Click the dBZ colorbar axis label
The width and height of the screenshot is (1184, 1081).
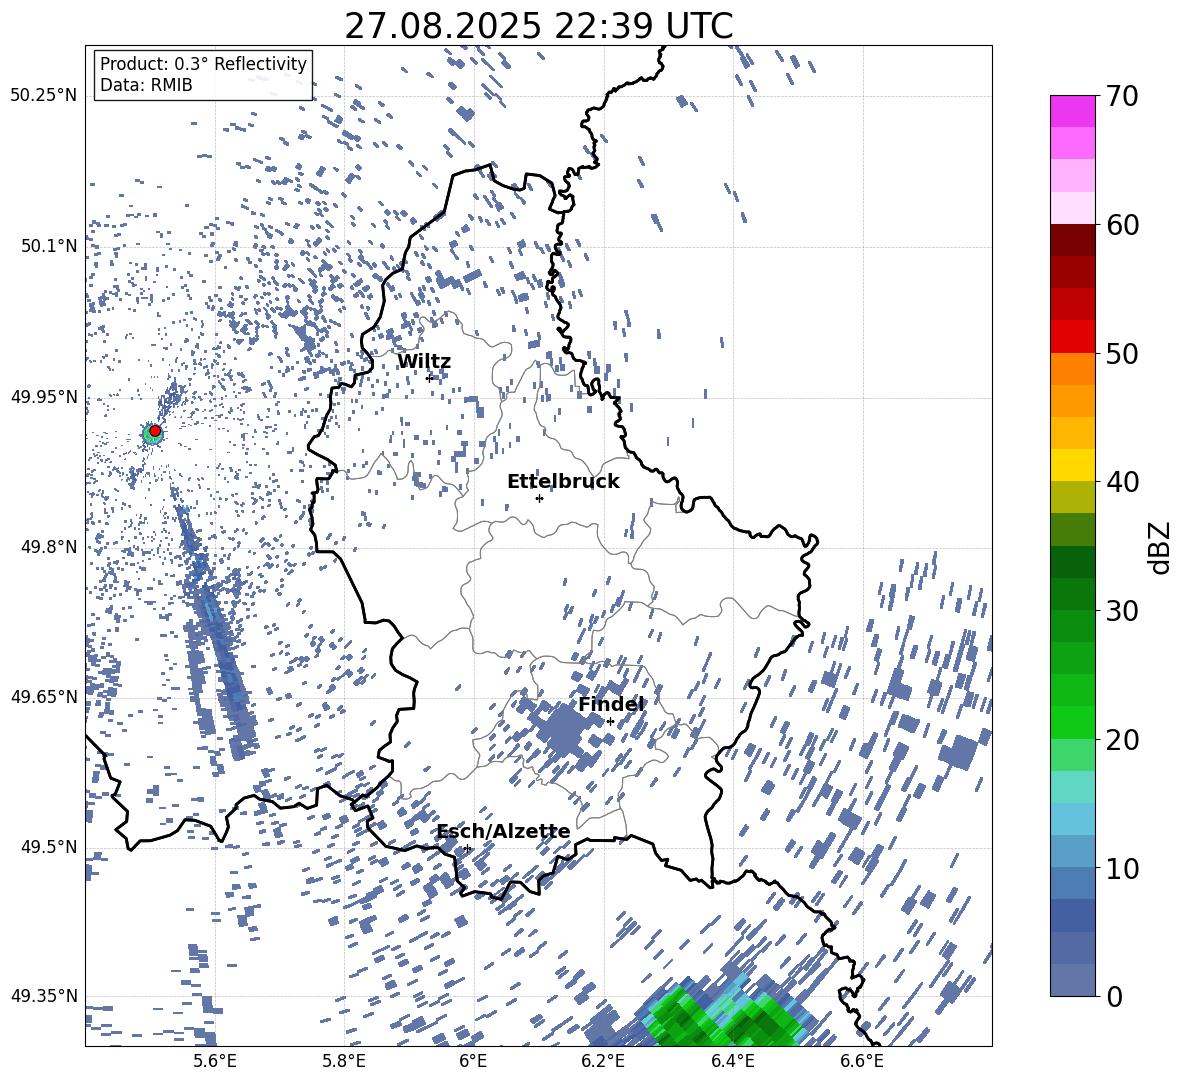(1159, 547)
